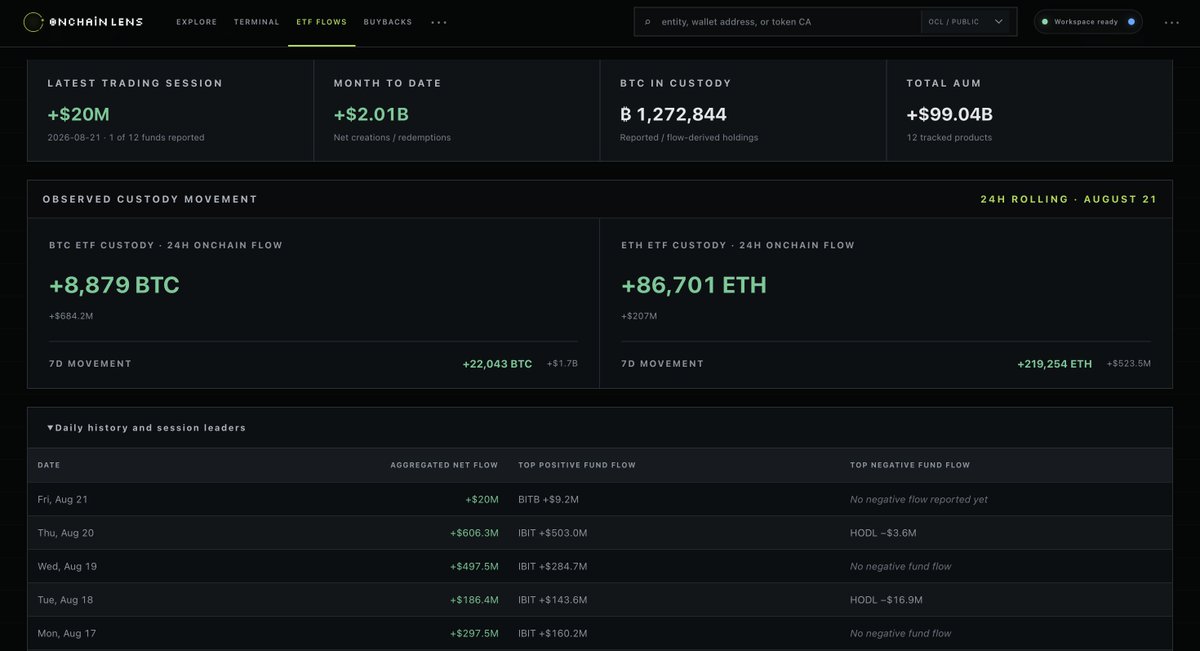Click BITB +$9.2M fund flow
1200x651 pixels.
click(x=548, y=499)
